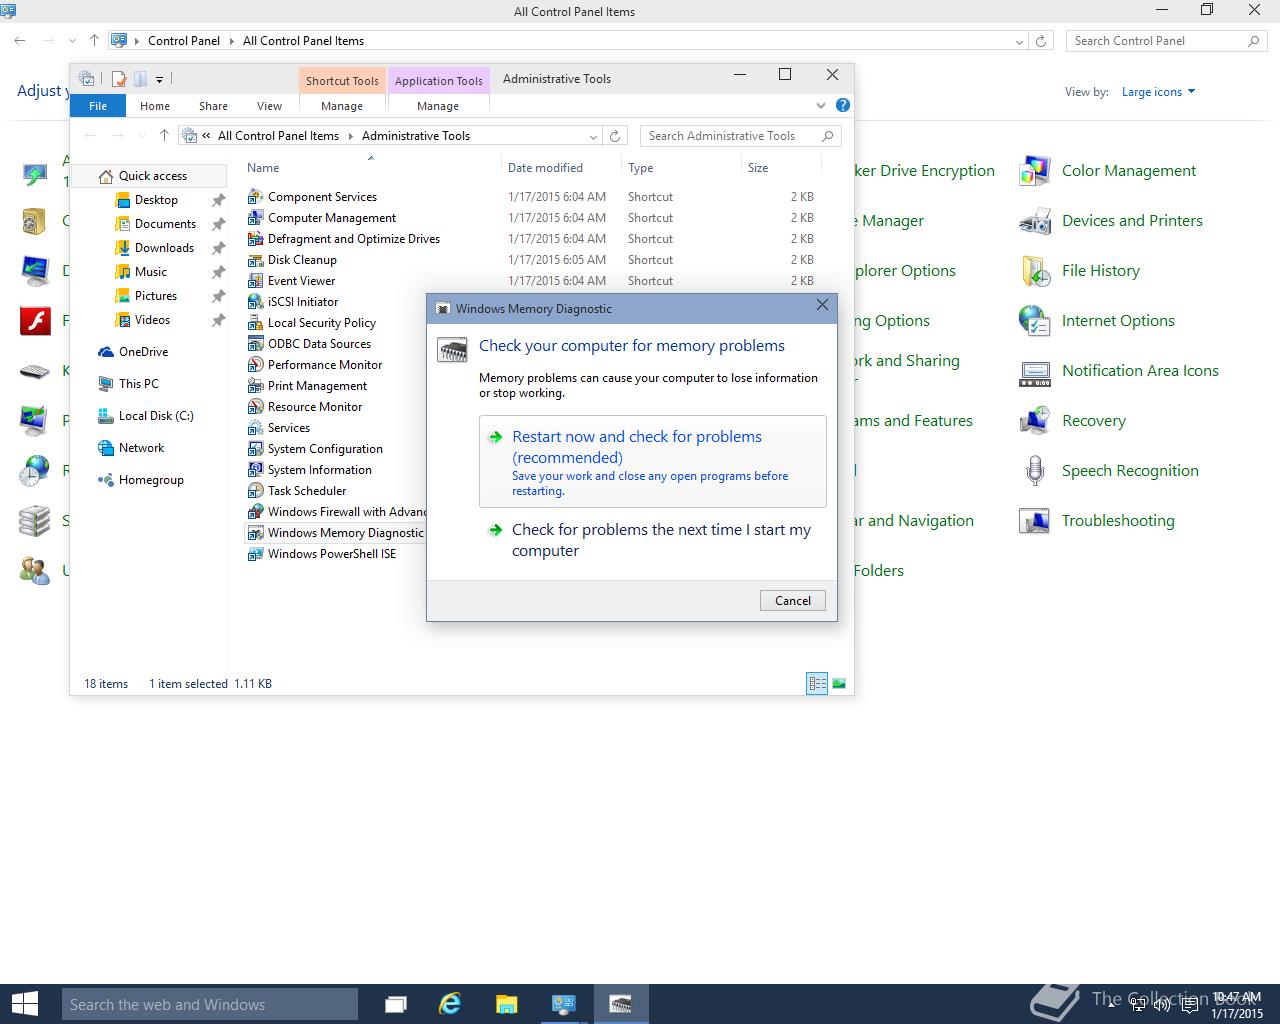This screenshot has height=1024, width=1280.
Task: Click the Task Scheduler icon
Action: 255,491
